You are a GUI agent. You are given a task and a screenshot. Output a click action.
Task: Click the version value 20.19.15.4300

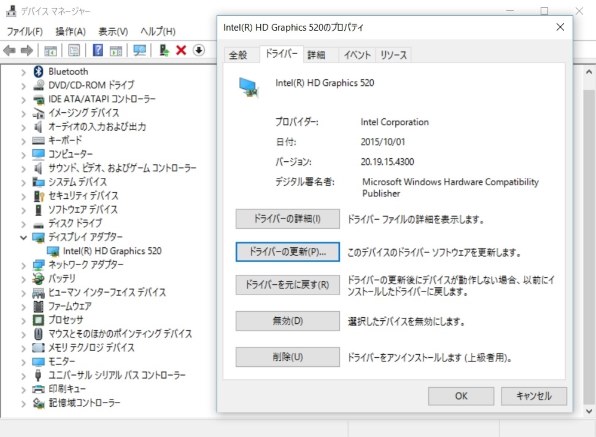[387, 162]
